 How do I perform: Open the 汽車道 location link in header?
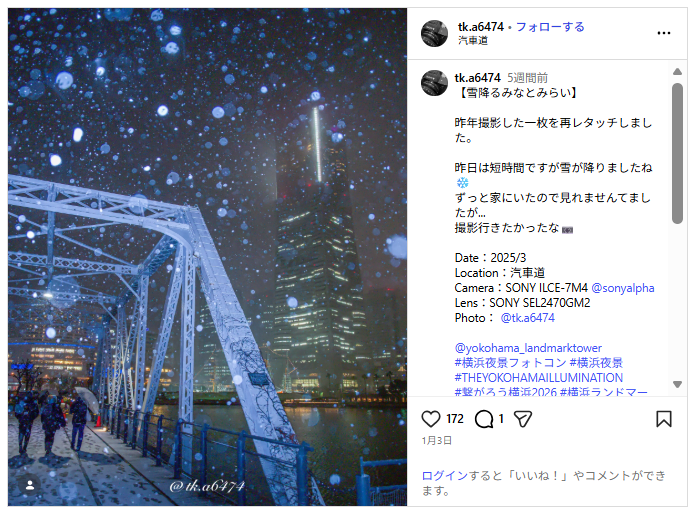473,40
